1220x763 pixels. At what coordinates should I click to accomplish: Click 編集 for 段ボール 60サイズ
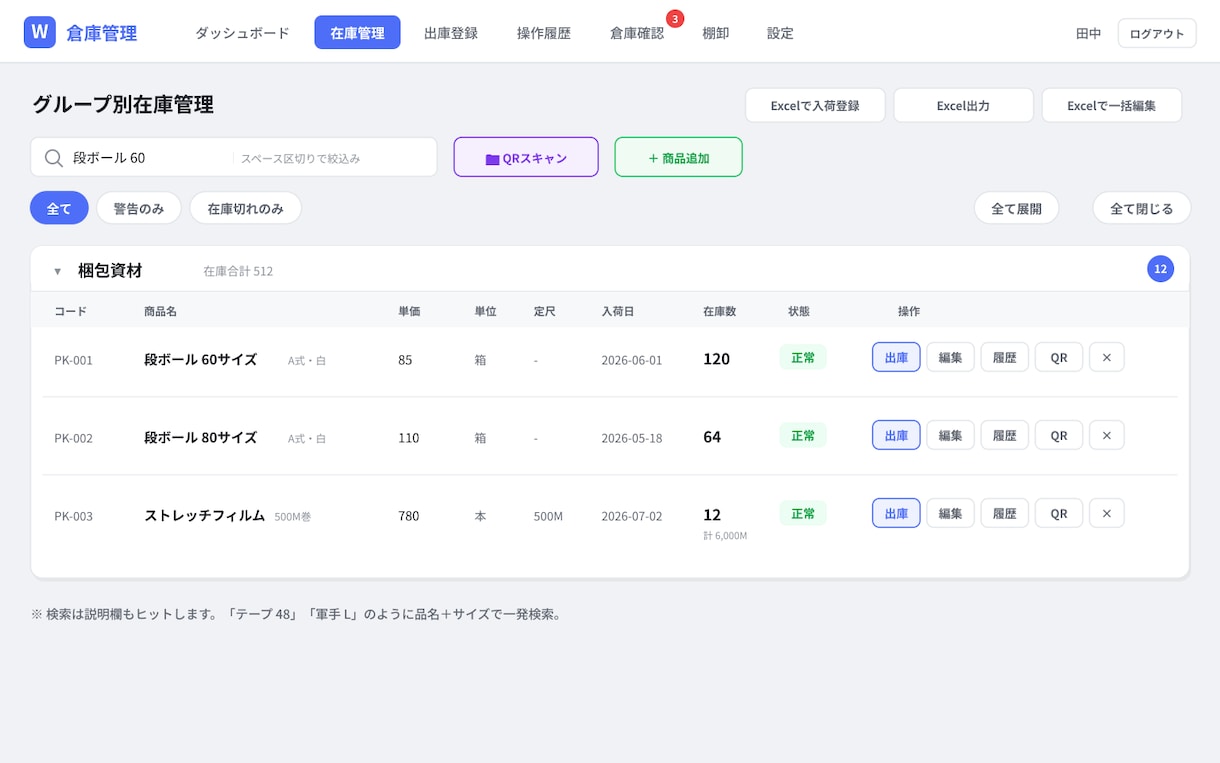pyautogui.click(x=950, y=357)
